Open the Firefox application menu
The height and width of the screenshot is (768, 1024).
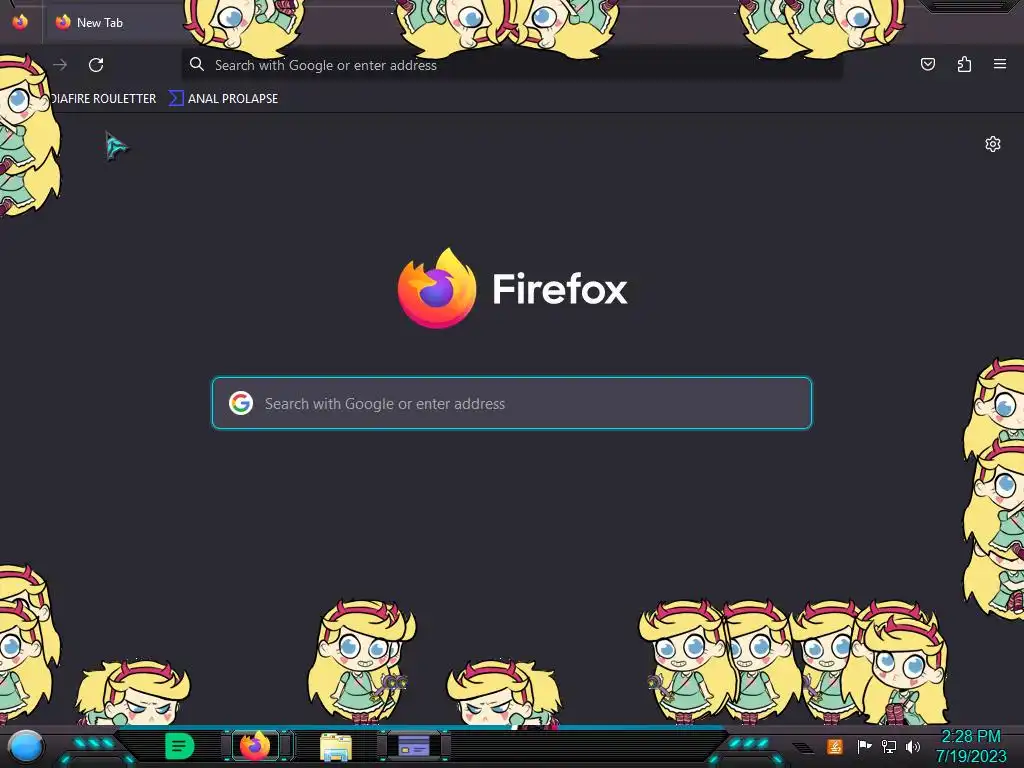click(x=1000, y=64)
